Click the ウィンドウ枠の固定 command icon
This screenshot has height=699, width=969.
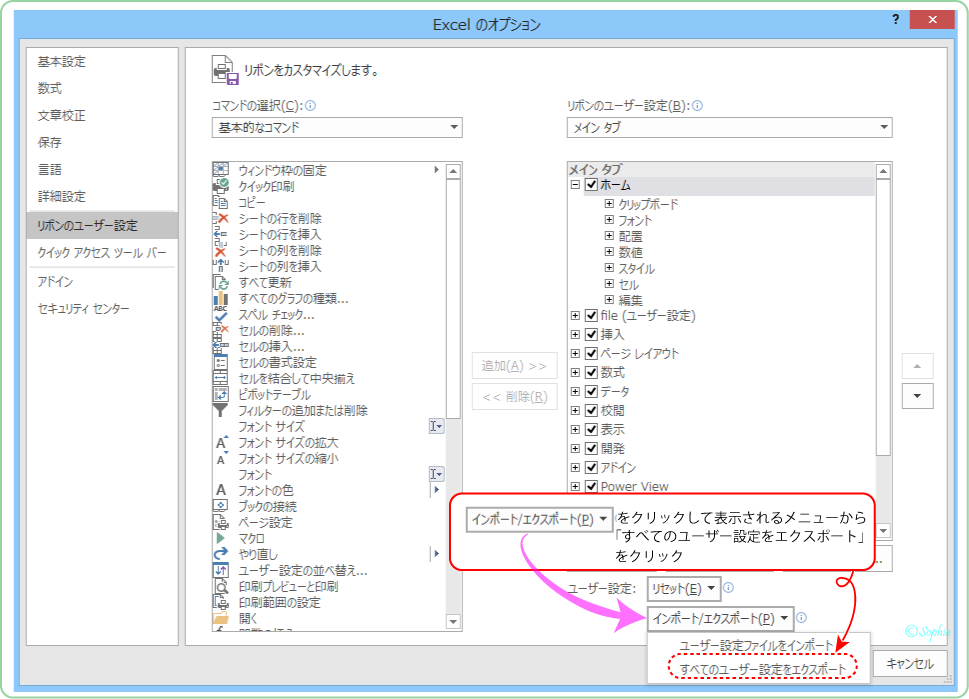coord(221,170)
